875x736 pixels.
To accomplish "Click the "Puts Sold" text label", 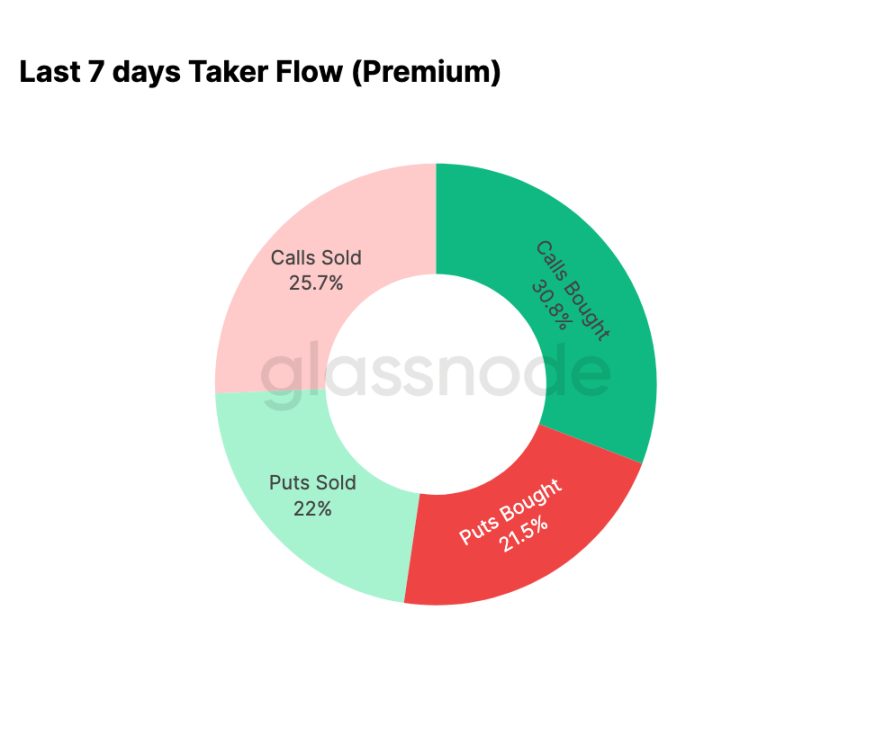I will pyautogui.click(x=312, y=483).
